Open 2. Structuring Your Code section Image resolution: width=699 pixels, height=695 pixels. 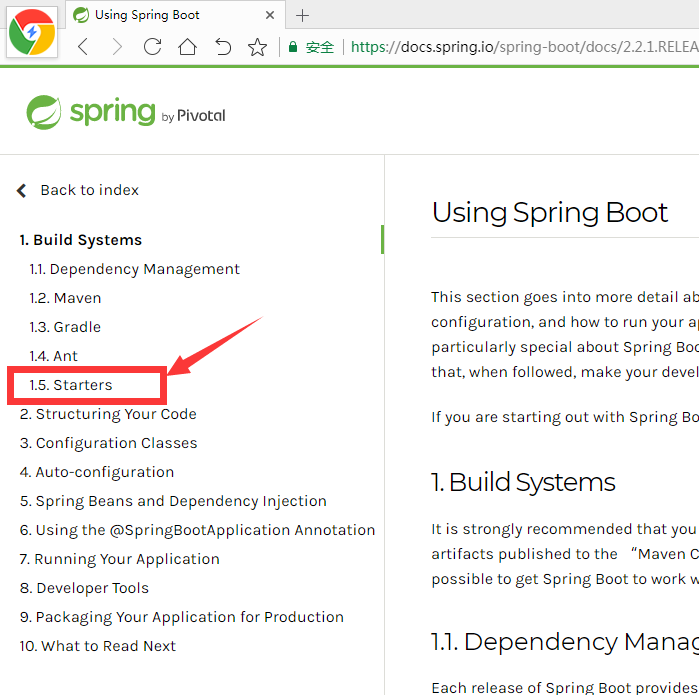click(108, 414)
